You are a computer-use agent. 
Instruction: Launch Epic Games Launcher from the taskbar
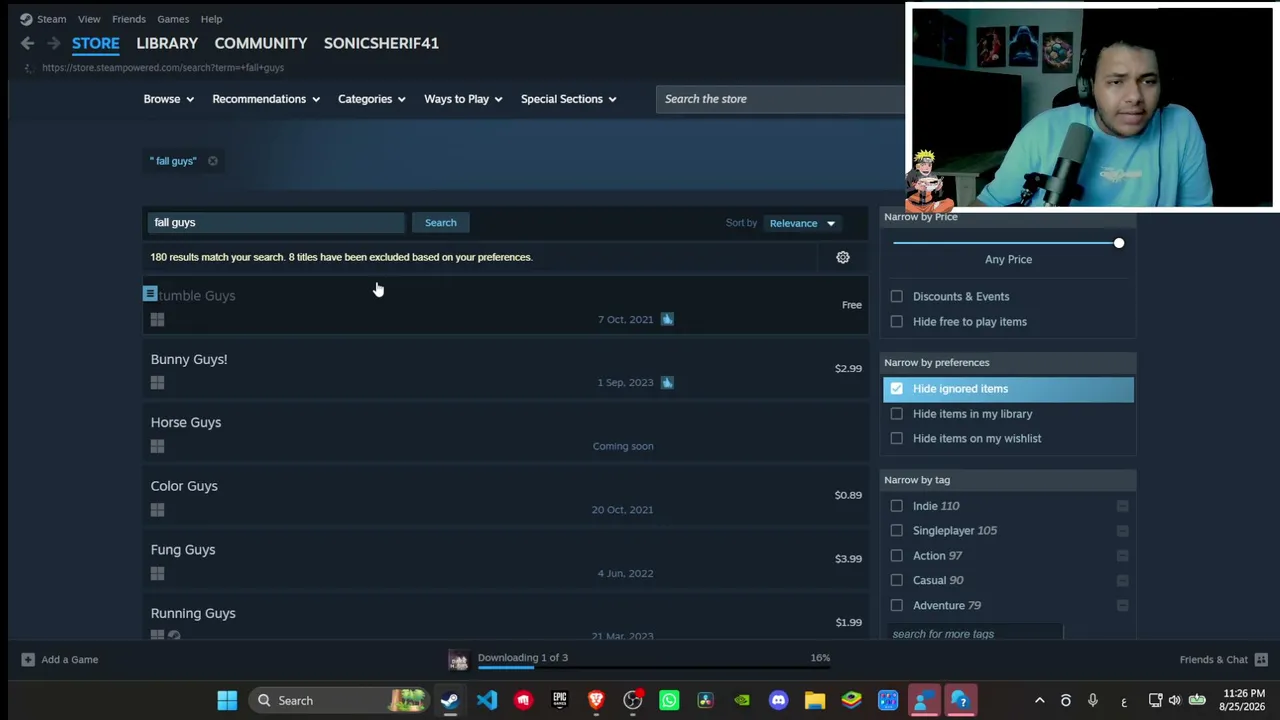point(560,701)
